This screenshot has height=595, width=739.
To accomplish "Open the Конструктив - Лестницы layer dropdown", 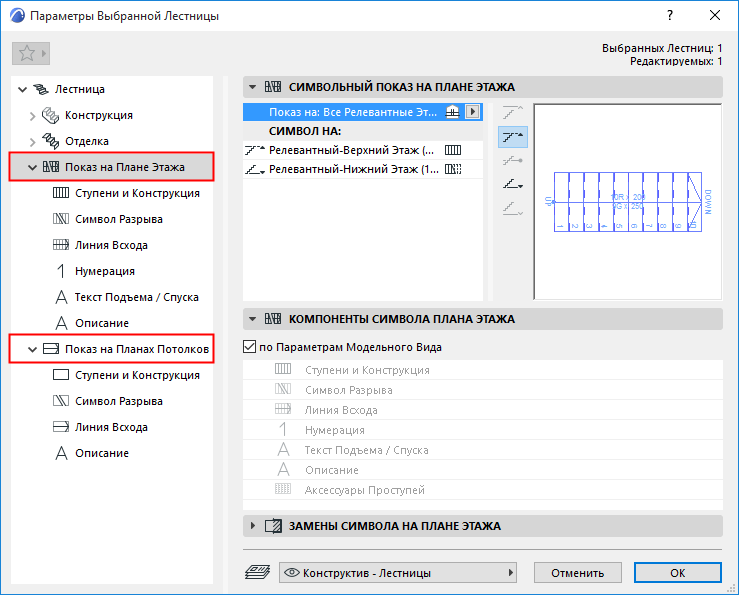I will tap(398, 573).
